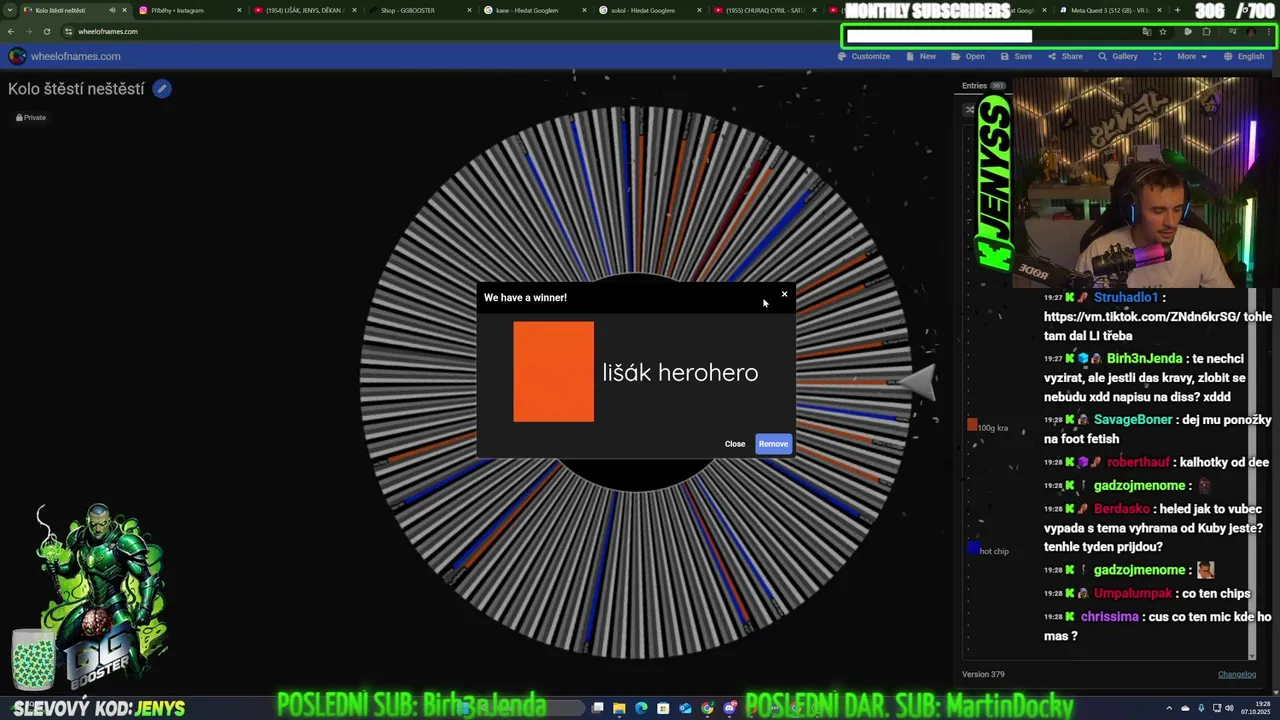Open a new browser tab with plus

click(x=1177, y=10)
